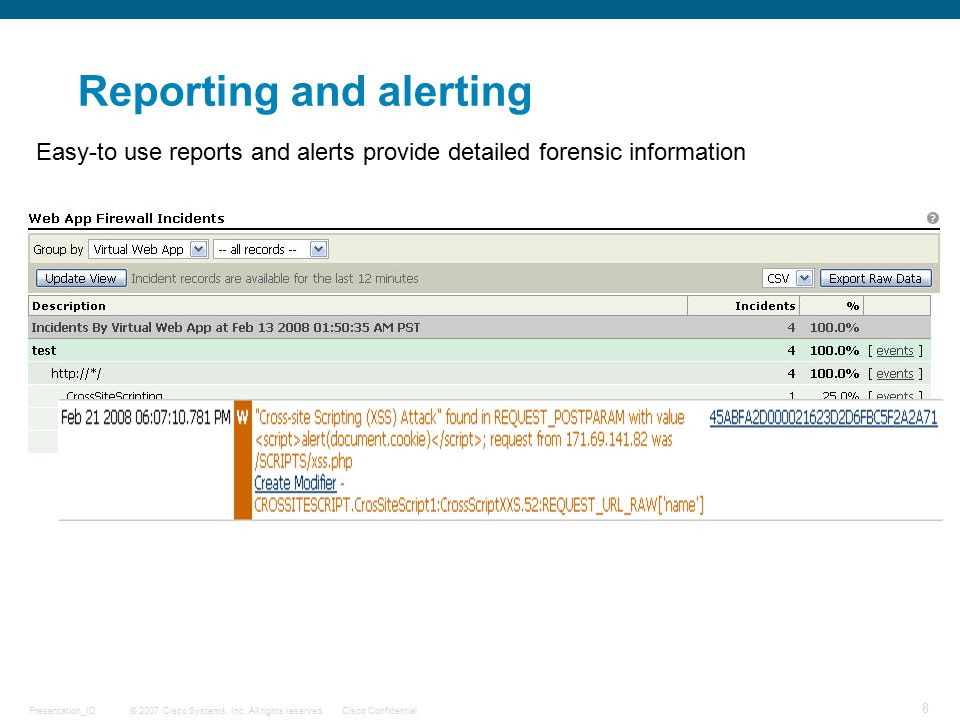Image resolution: width=960 pixels, height=720 pixels.
Task: Open events link in the test row
Action: click(x=894, y=351)
